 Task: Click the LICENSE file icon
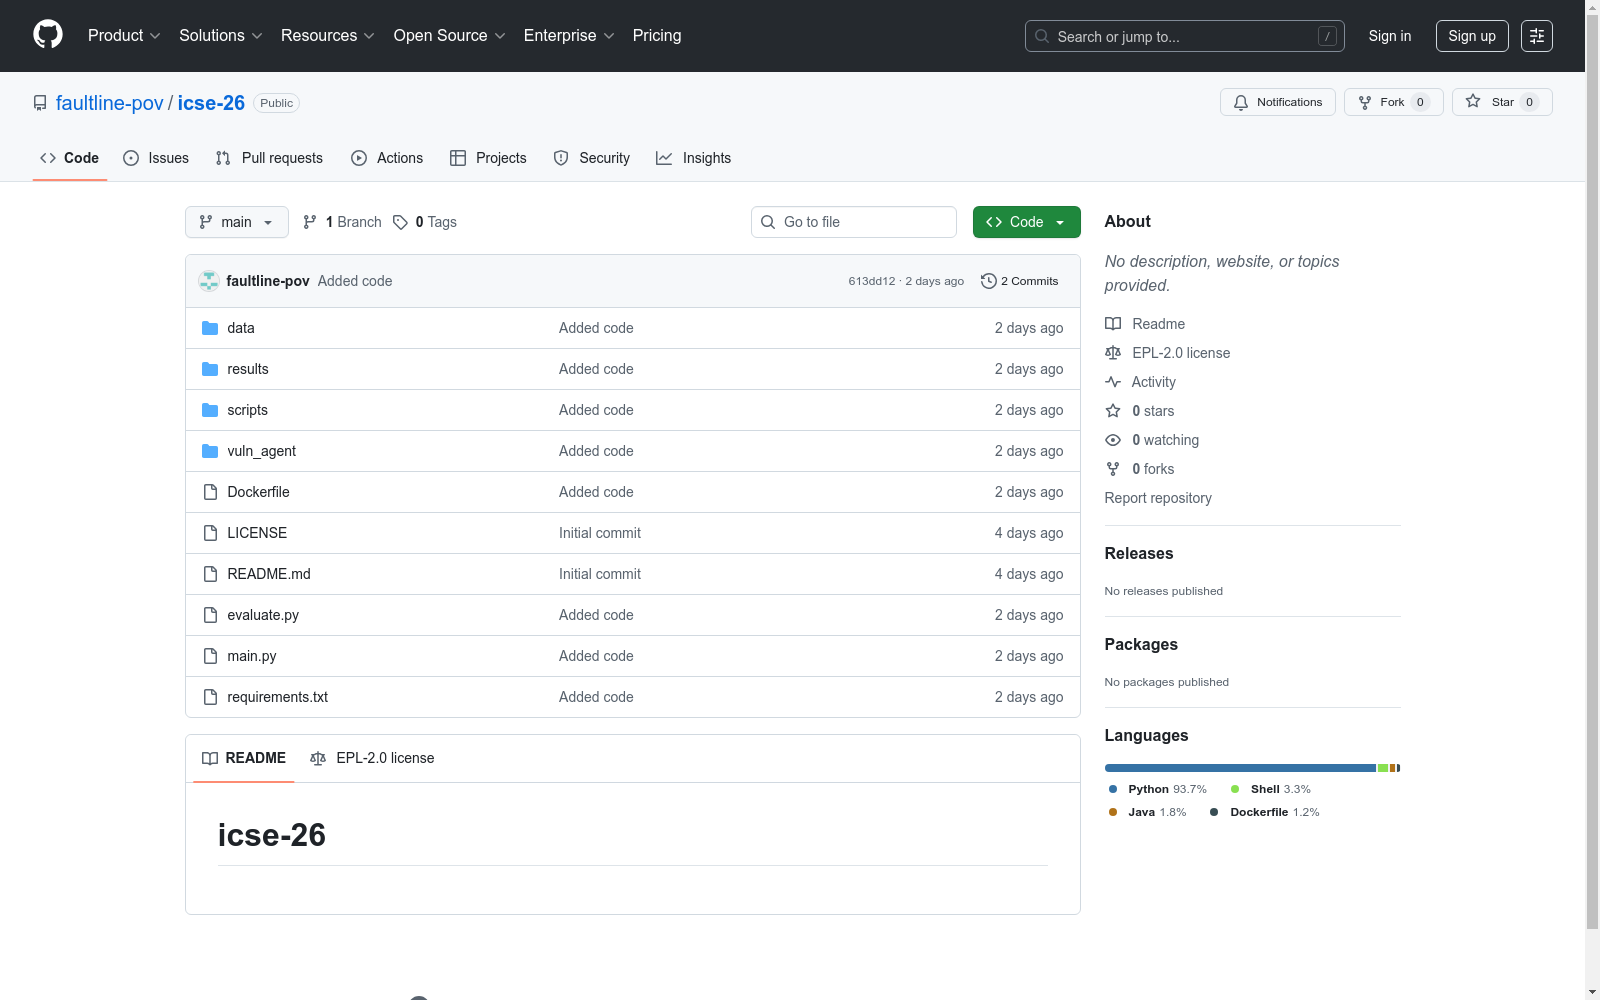point(210,533)
